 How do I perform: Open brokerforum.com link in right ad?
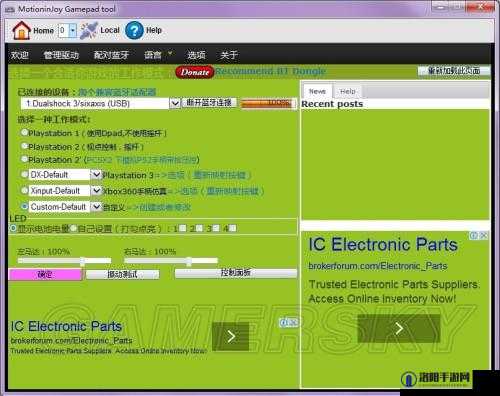pos(378,266)
